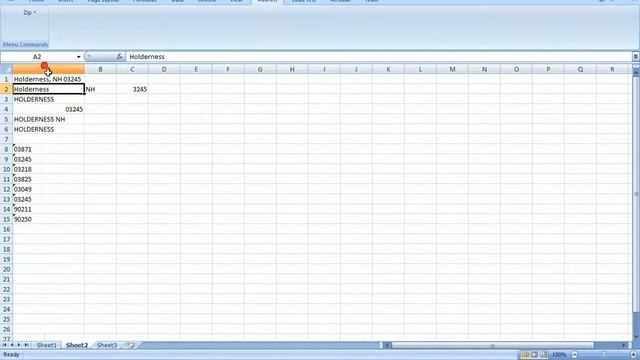Viewport: 640px width, 360px height.
Task: Select row 26 header
Action: coord(6,329)
